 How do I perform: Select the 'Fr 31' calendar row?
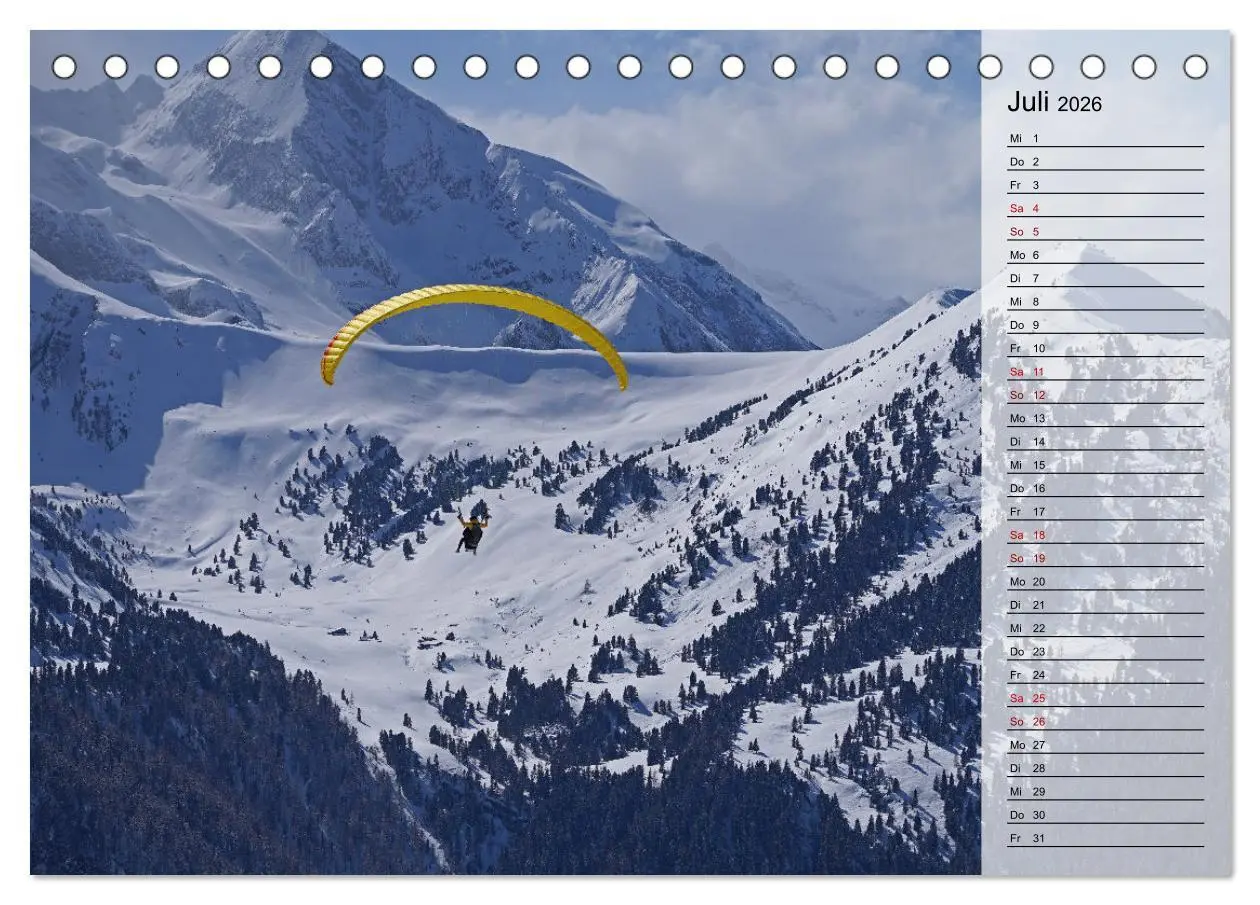click(x=1105, y=838)
